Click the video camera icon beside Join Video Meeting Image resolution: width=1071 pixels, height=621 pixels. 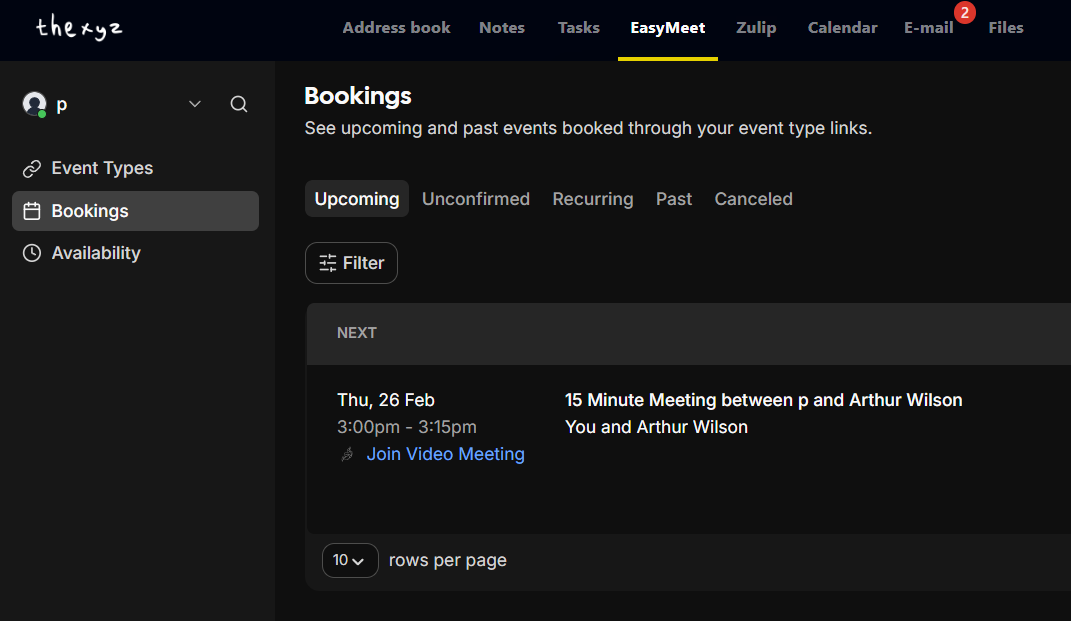pyautogui.click(x=347, y=453)
